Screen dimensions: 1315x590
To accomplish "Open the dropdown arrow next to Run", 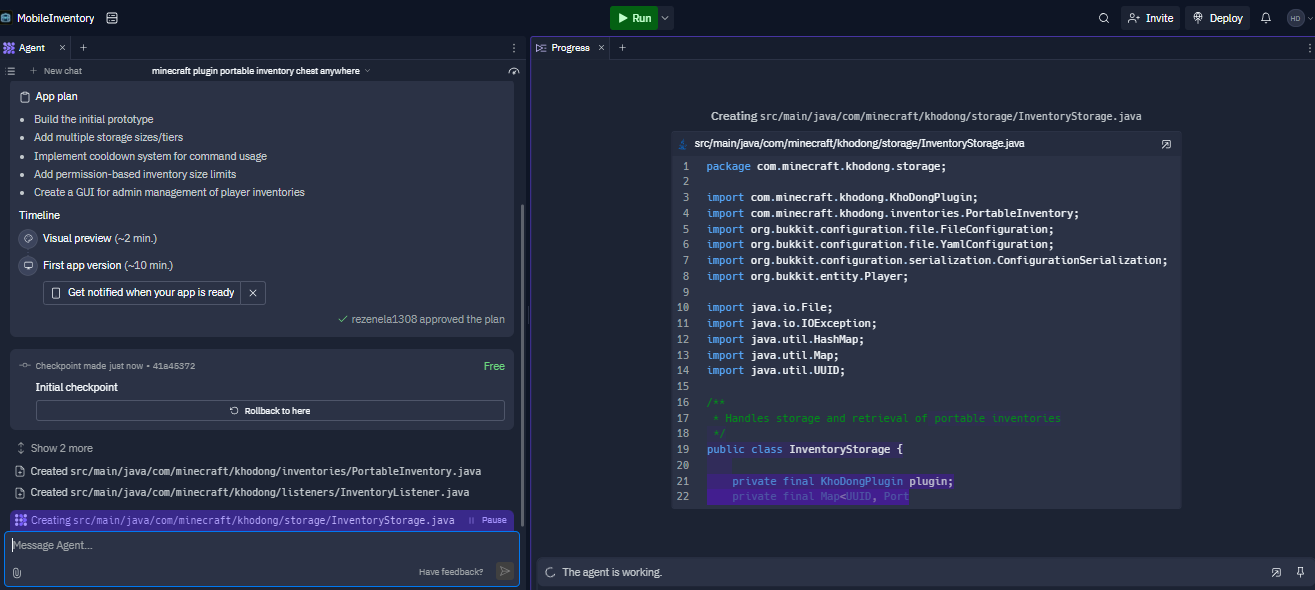I will pyautogui.click(x=666, y=18).
